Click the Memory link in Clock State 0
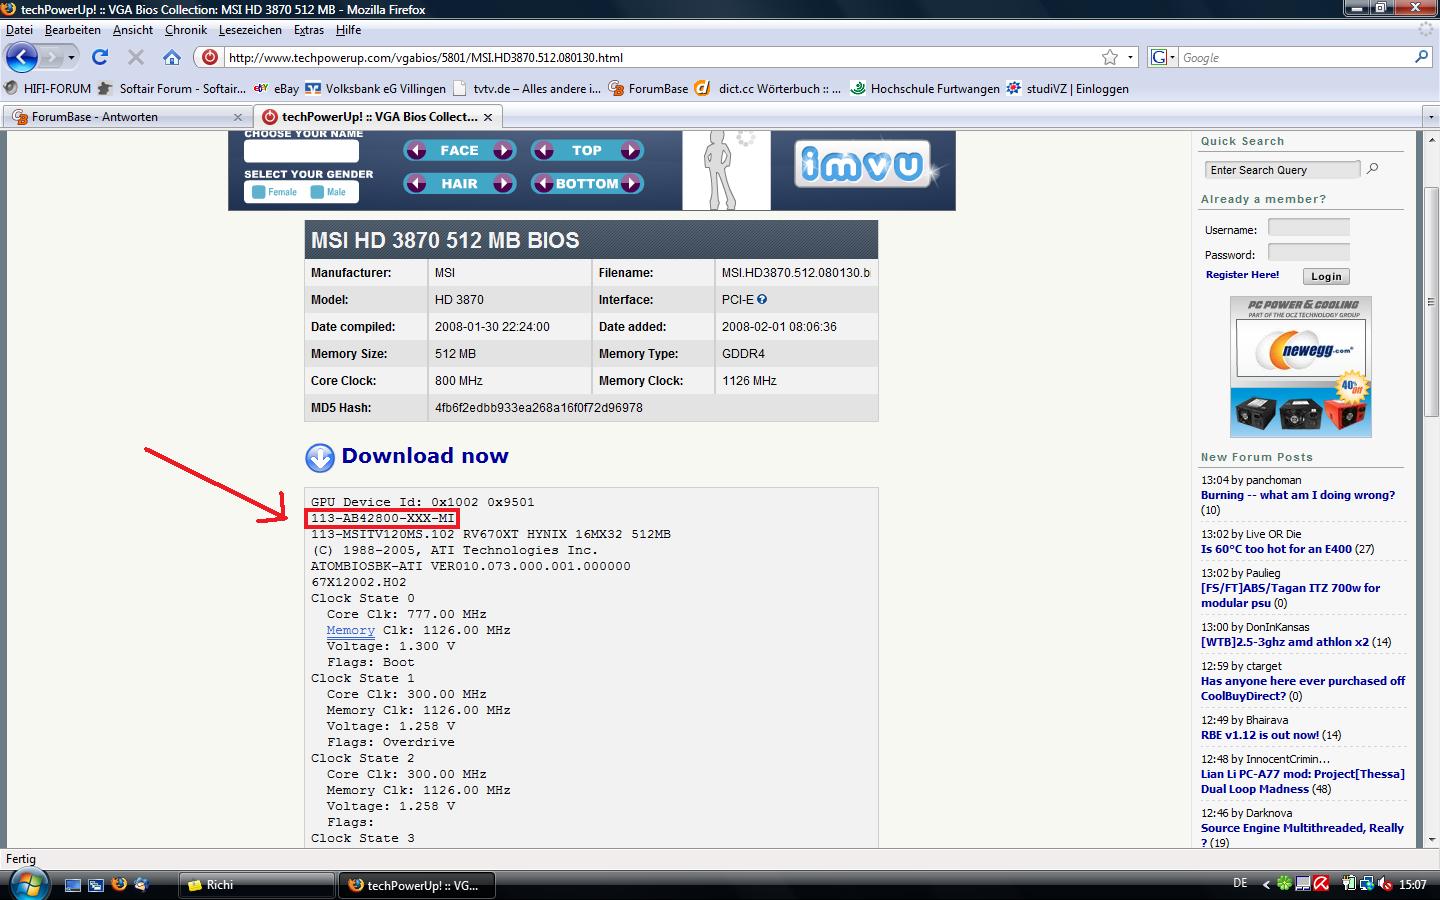Viewport: 1440px width, 900px height. click(350, 630)
